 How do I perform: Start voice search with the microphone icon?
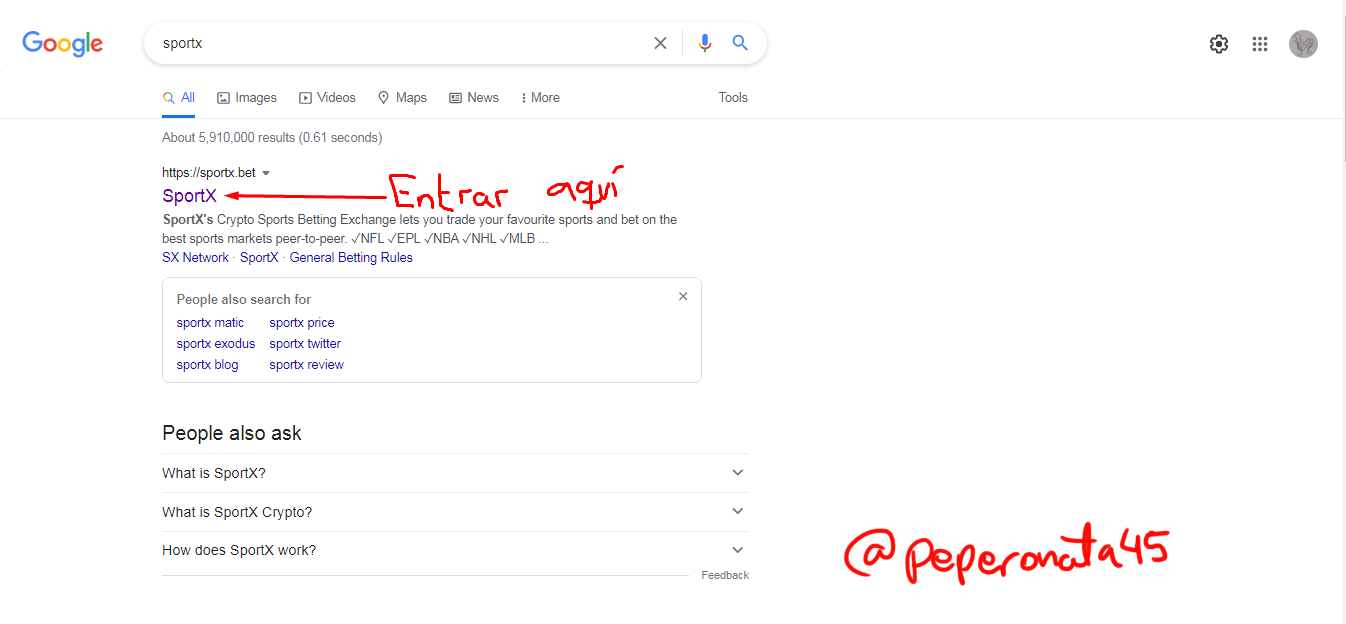coord(705,43)
